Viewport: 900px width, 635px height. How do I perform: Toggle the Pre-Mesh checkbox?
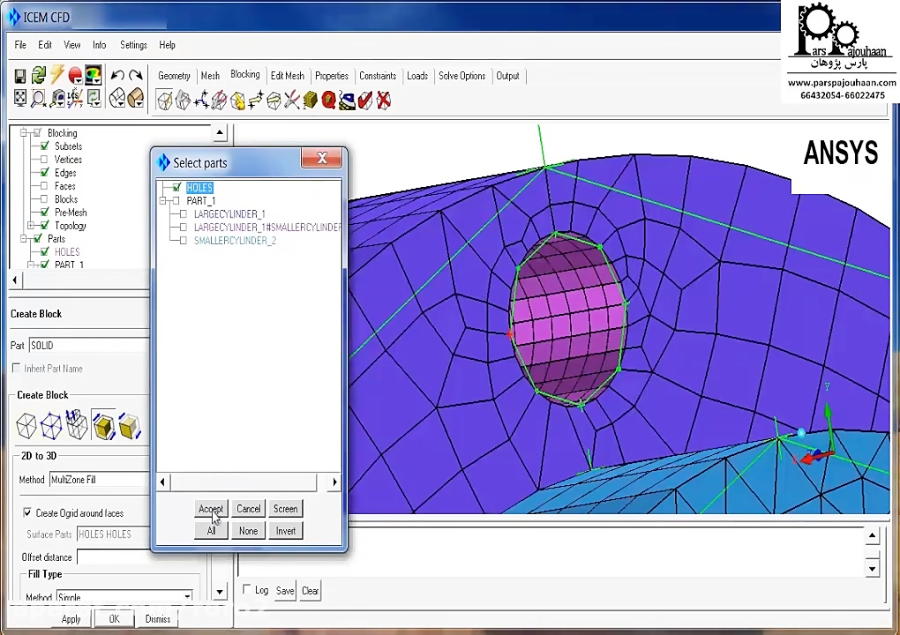pos(44,212)
